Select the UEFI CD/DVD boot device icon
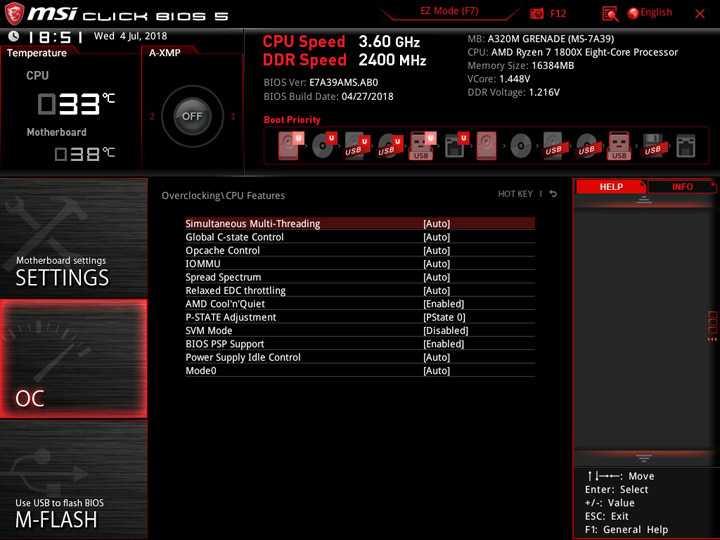Screen dimensions: 720x540 (x=324, y=146)
